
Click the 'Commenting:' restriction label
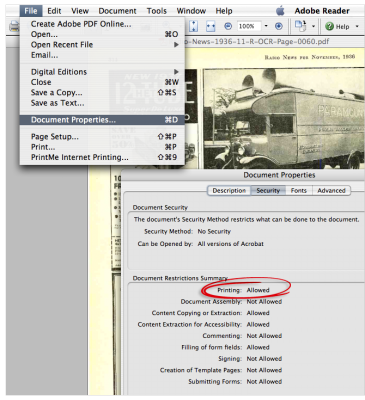click(222, 336)
